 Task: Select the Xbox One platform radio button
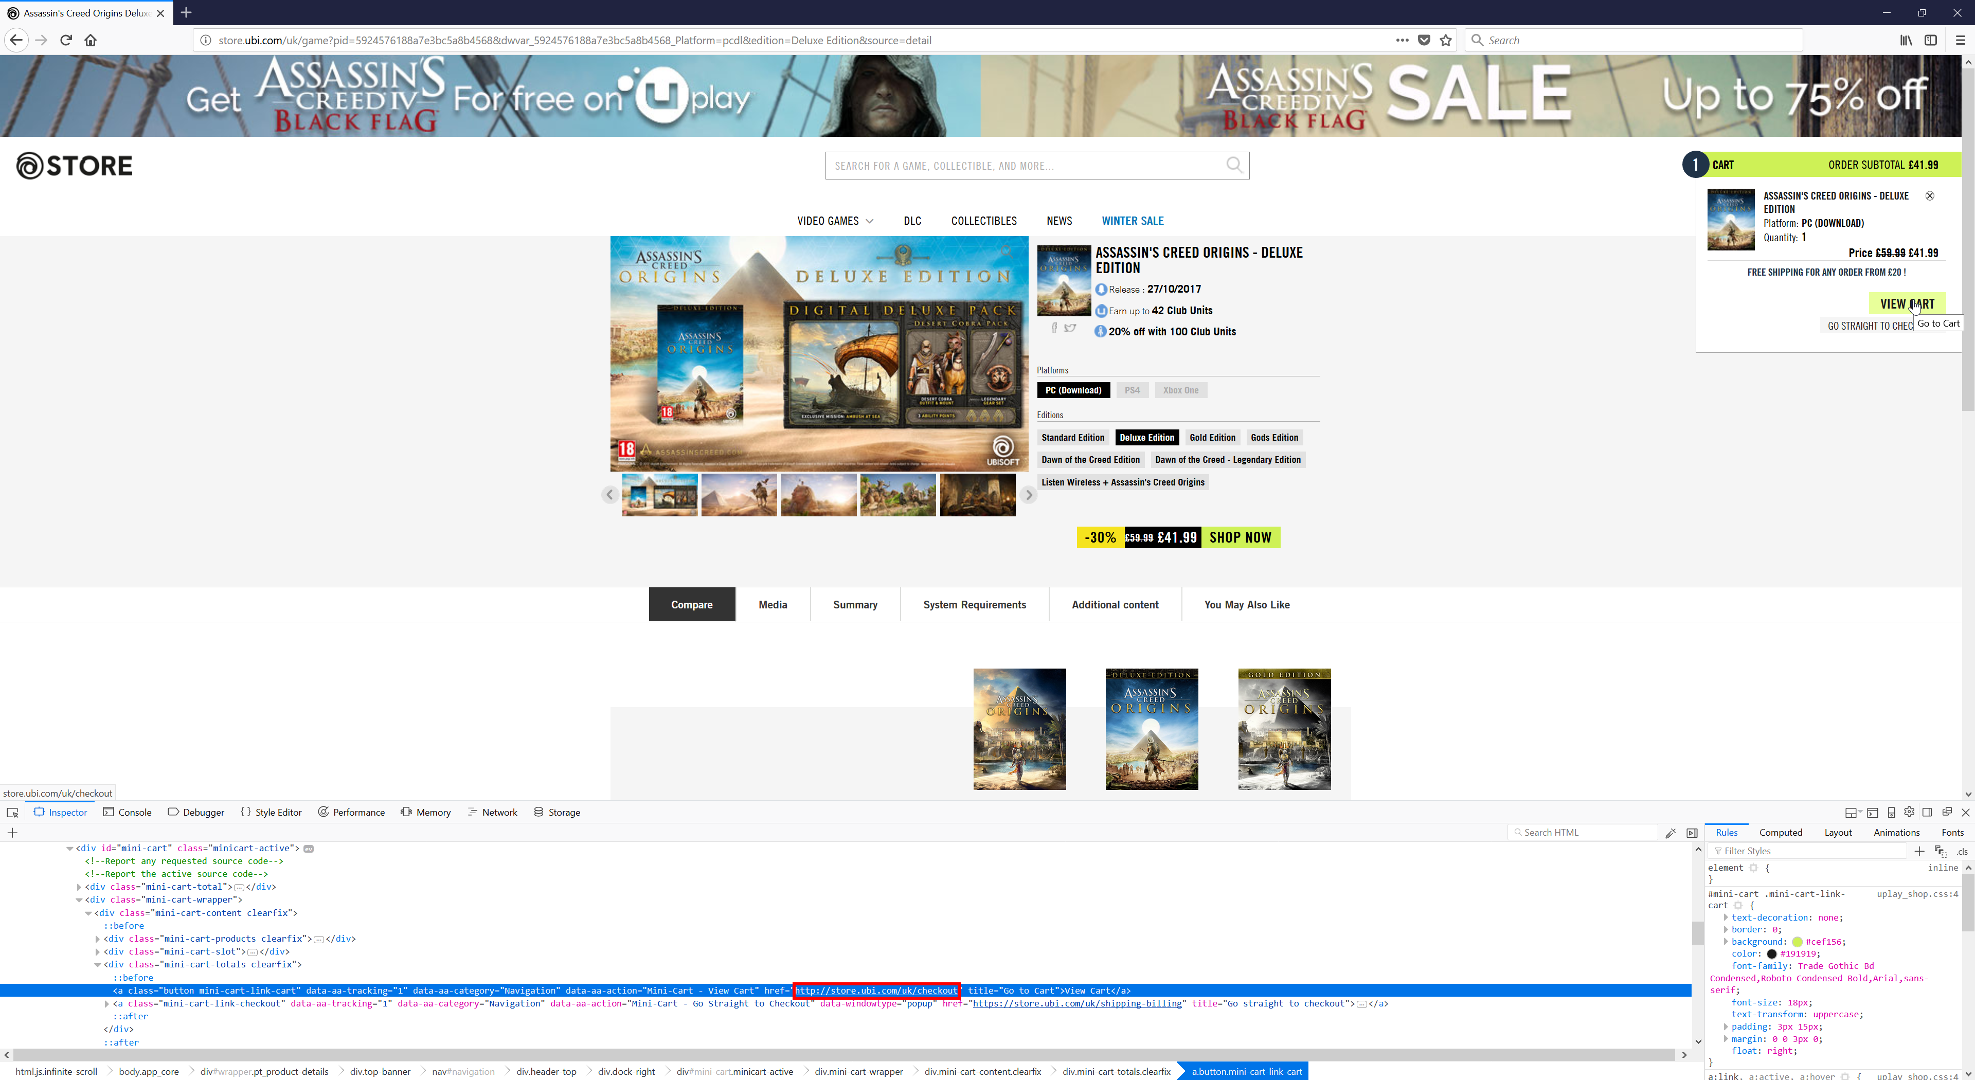[1178, 390]
